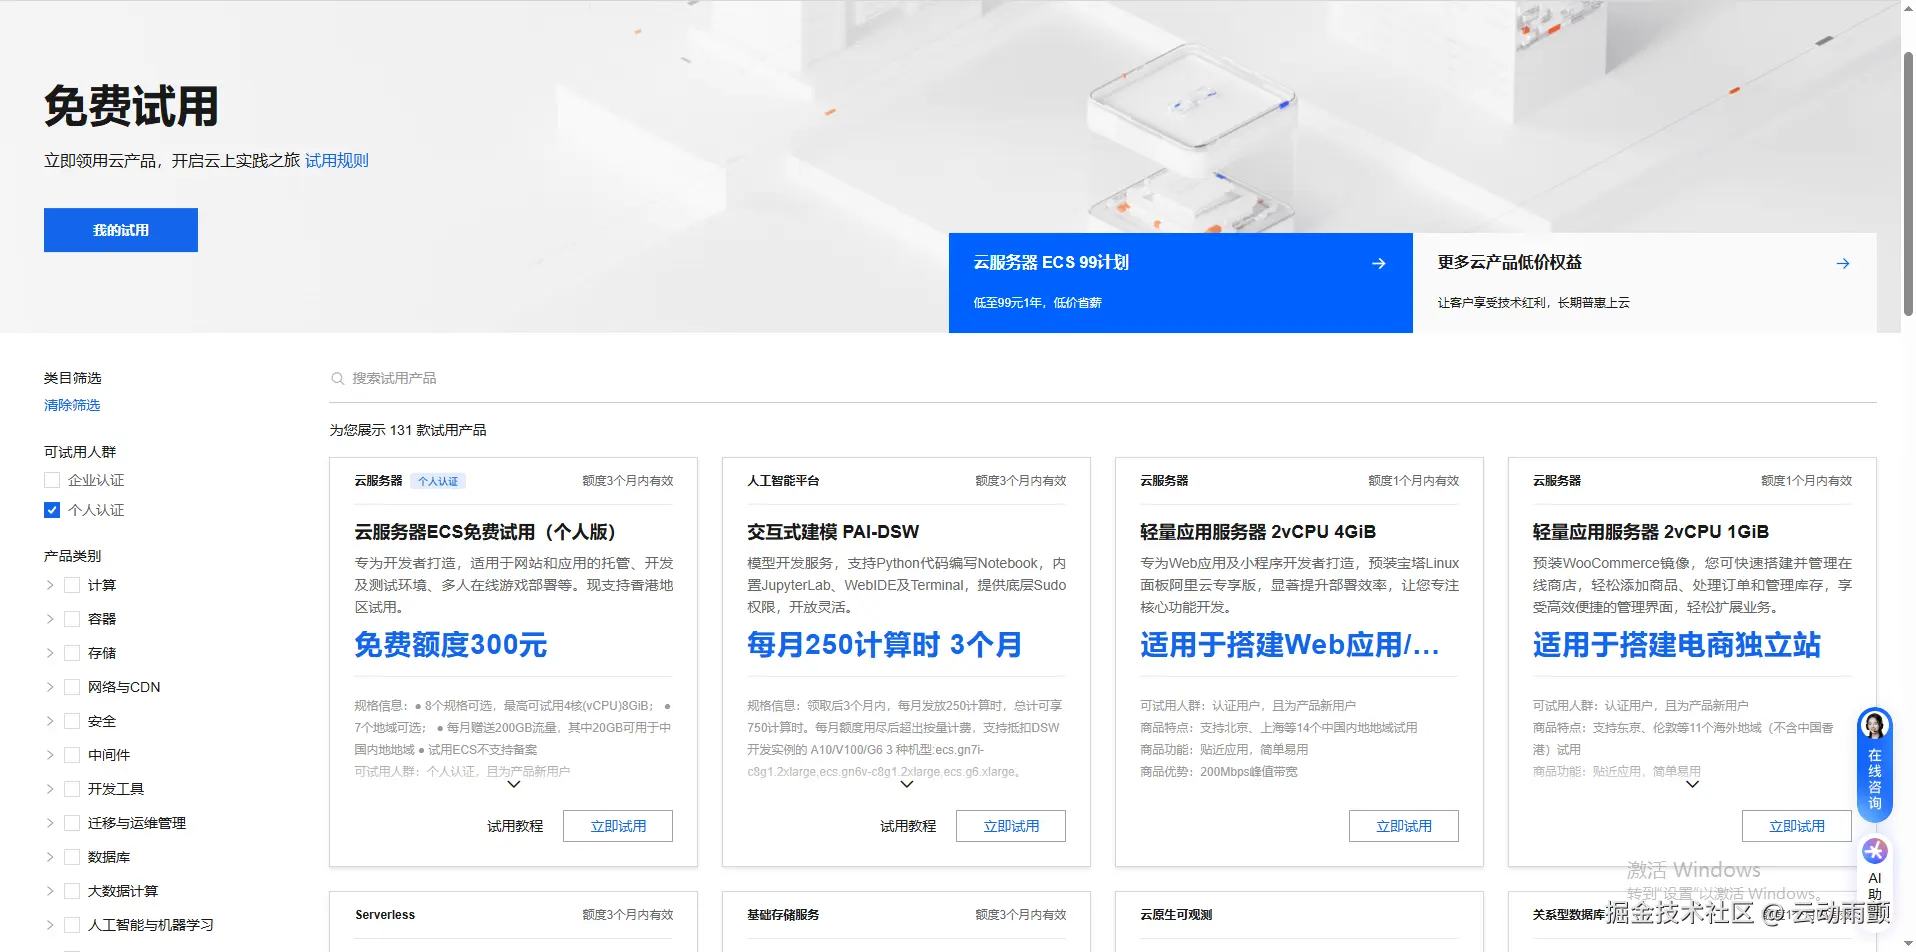The width and height of the screenshot is (1916, 952).
Task: Click the Serverless card header
Action: point(385,915)
